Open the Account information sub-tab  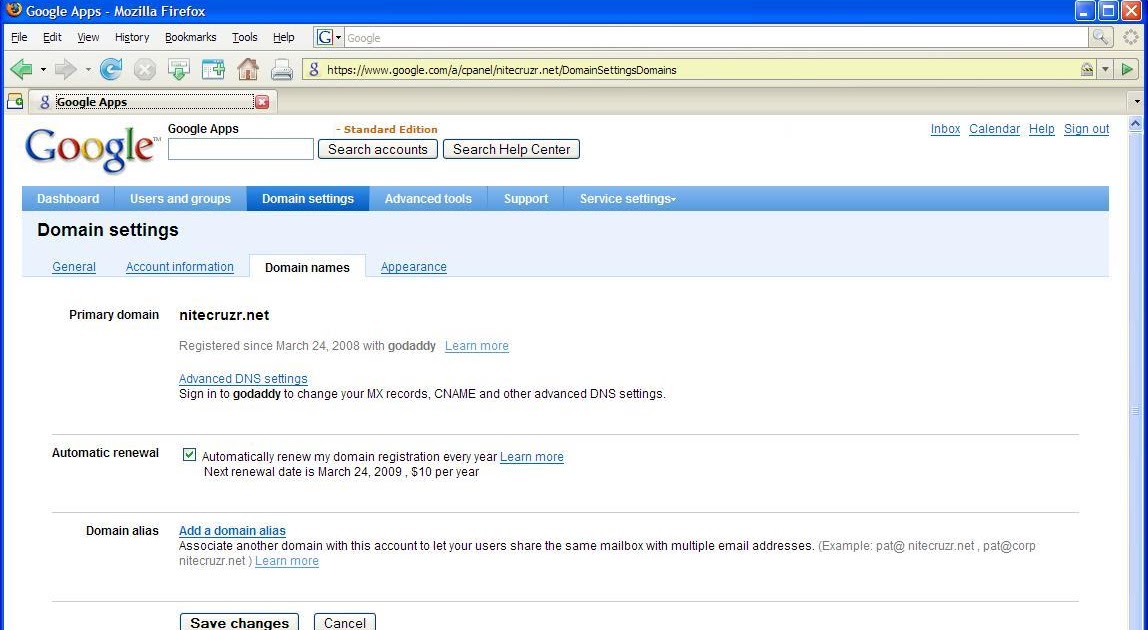[x=179, y=267]
